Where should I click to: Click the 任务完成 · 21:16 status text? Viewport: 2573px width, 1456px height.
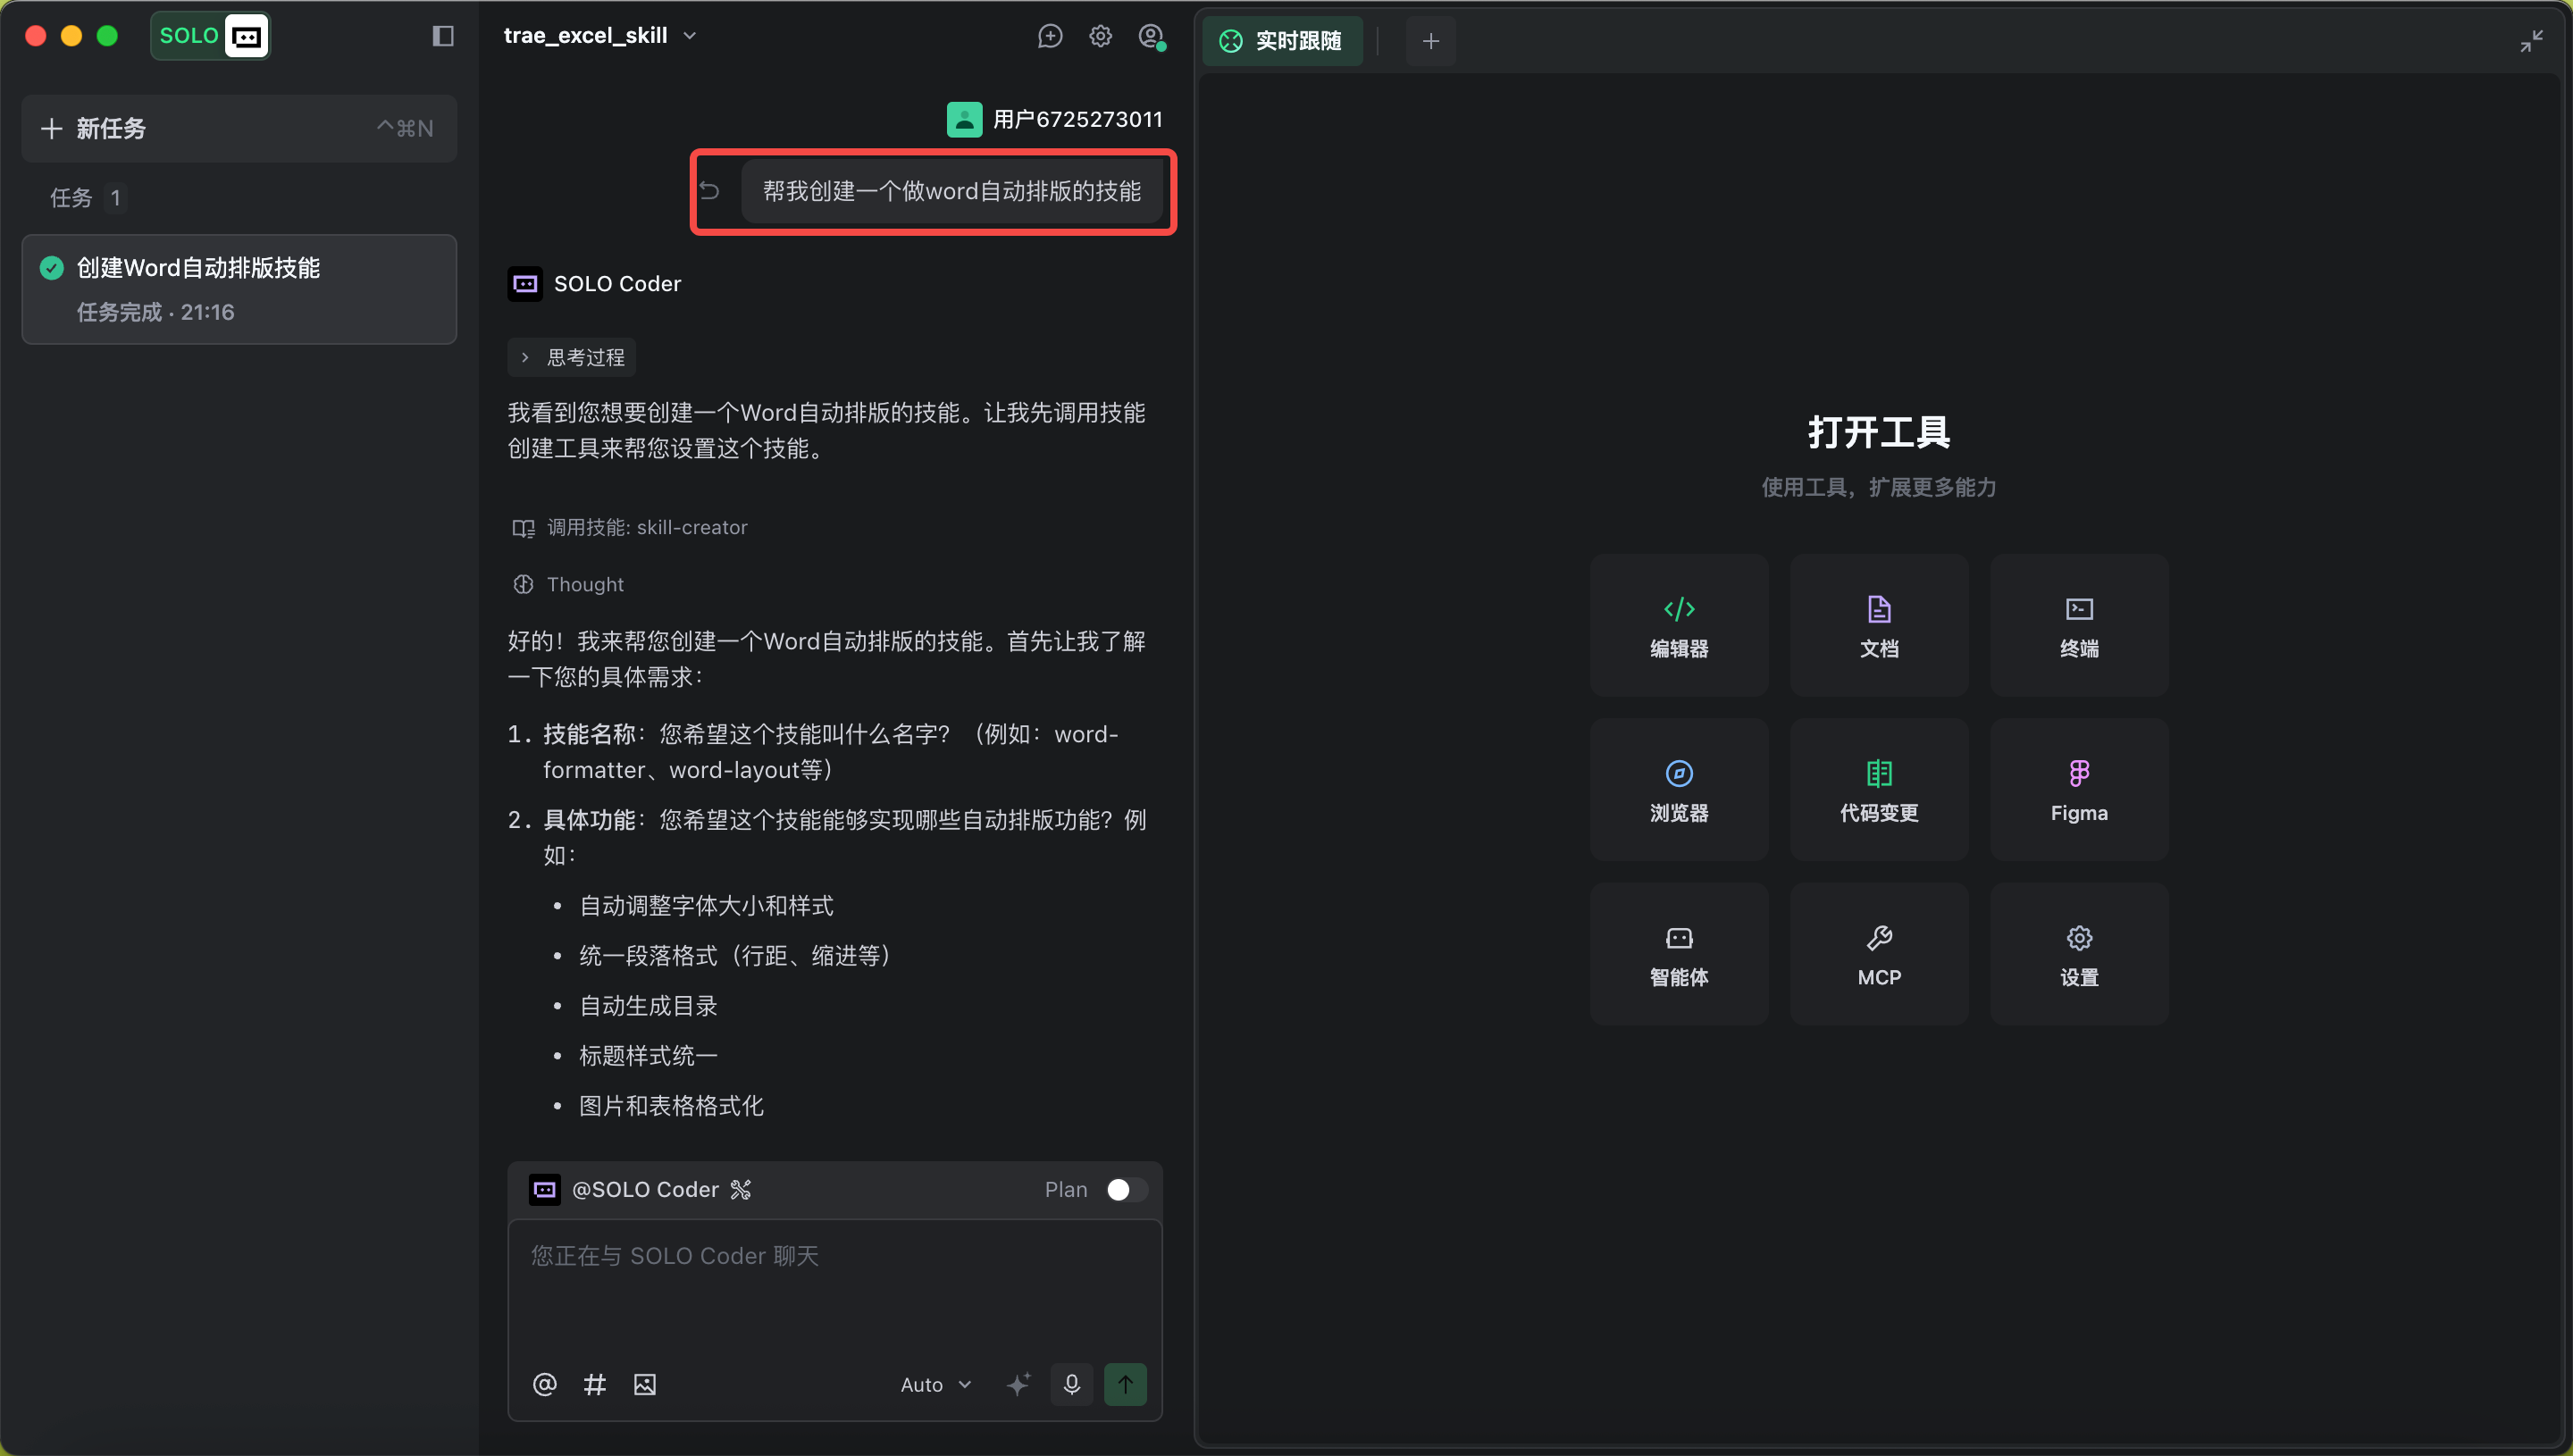[155, 312]
